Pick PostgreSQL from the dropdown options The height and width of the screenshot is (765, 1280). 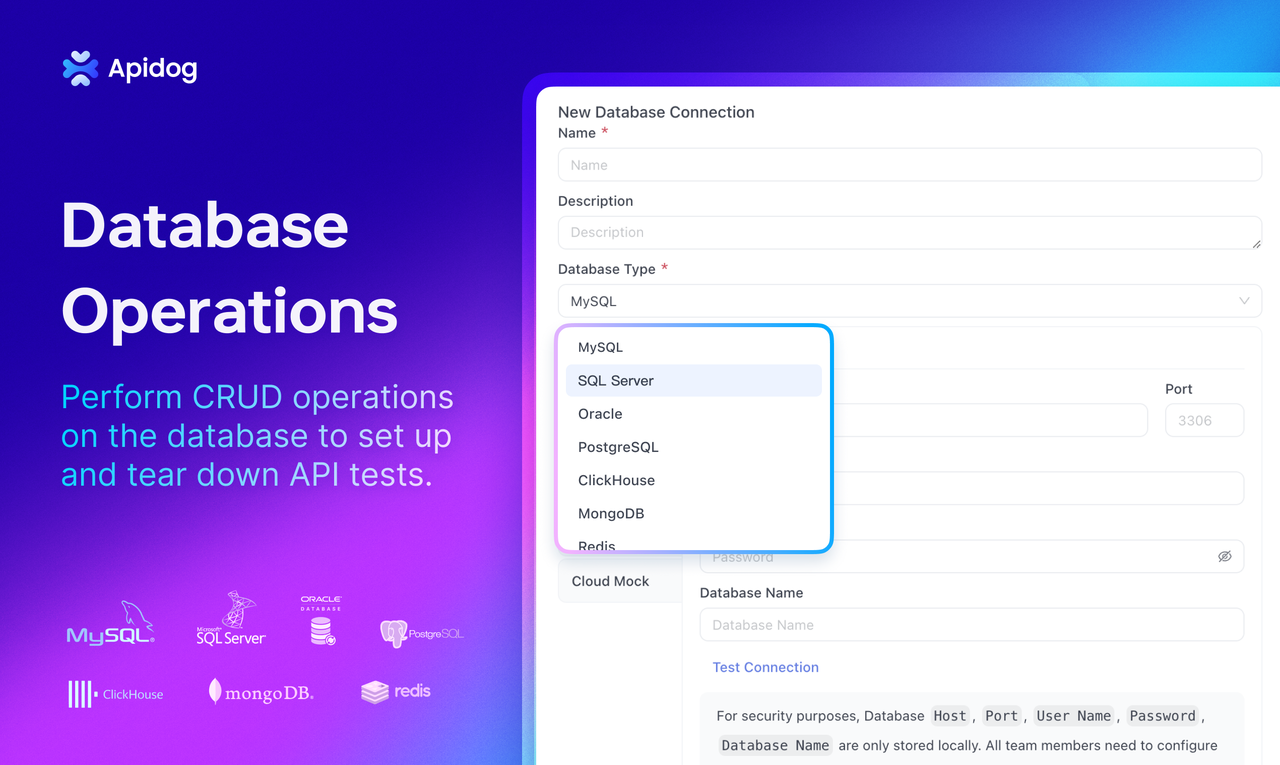(x=694, y=447)
